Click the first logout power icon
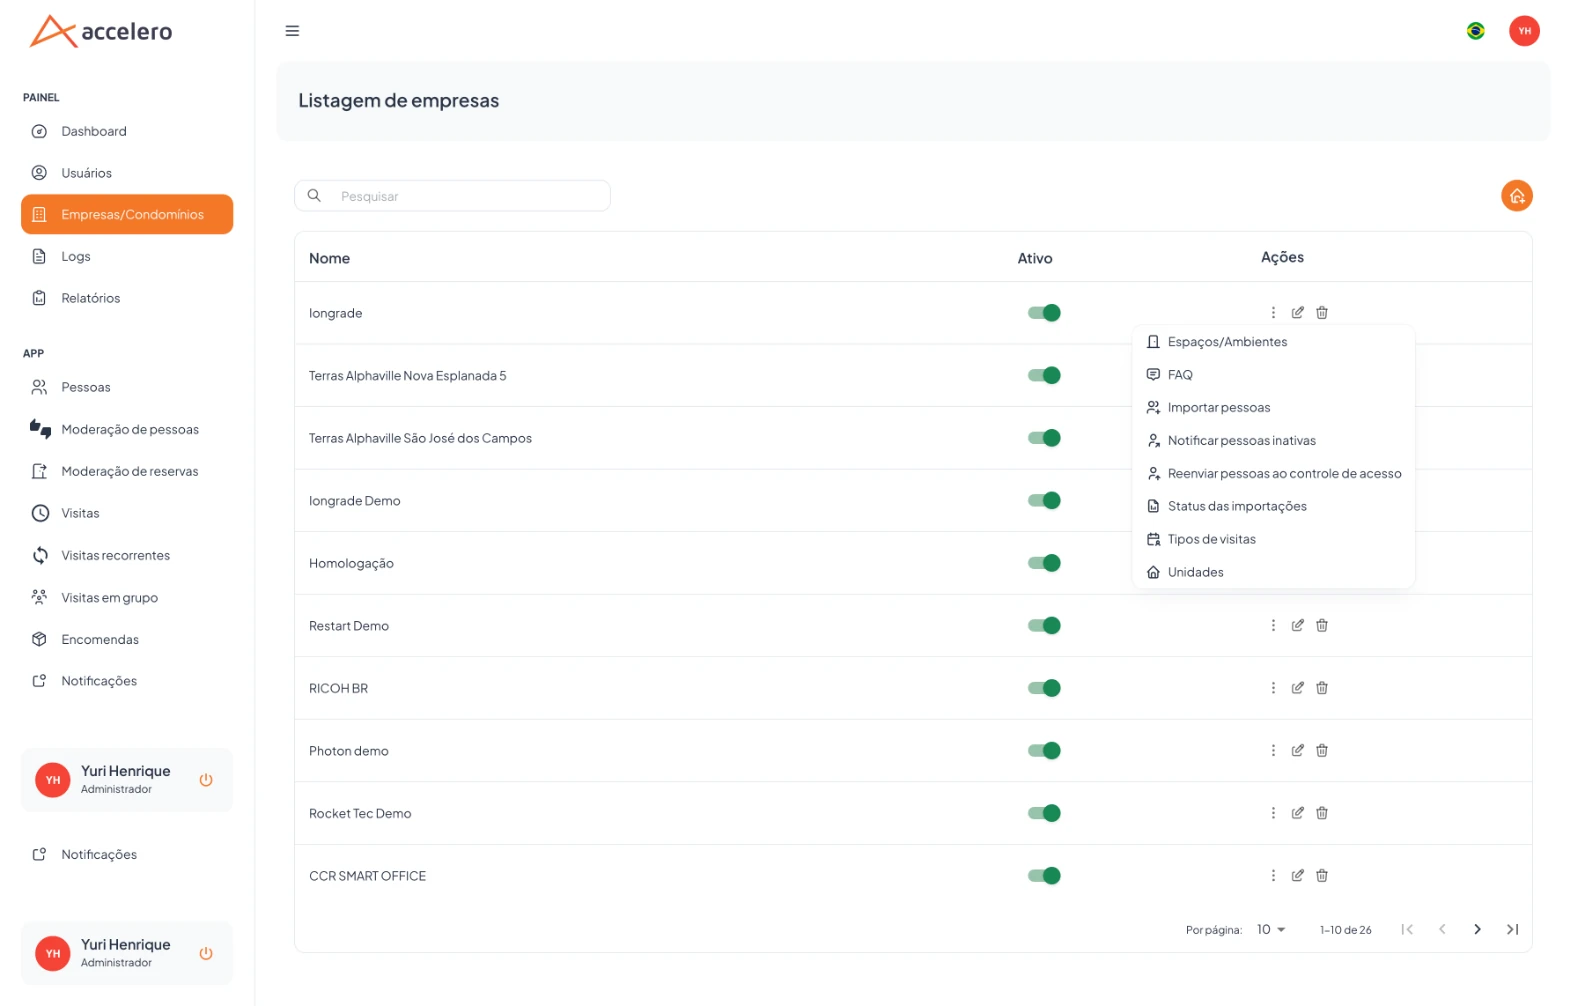This screenshot has width=1585, height=1006. click(x=206, y=780)
